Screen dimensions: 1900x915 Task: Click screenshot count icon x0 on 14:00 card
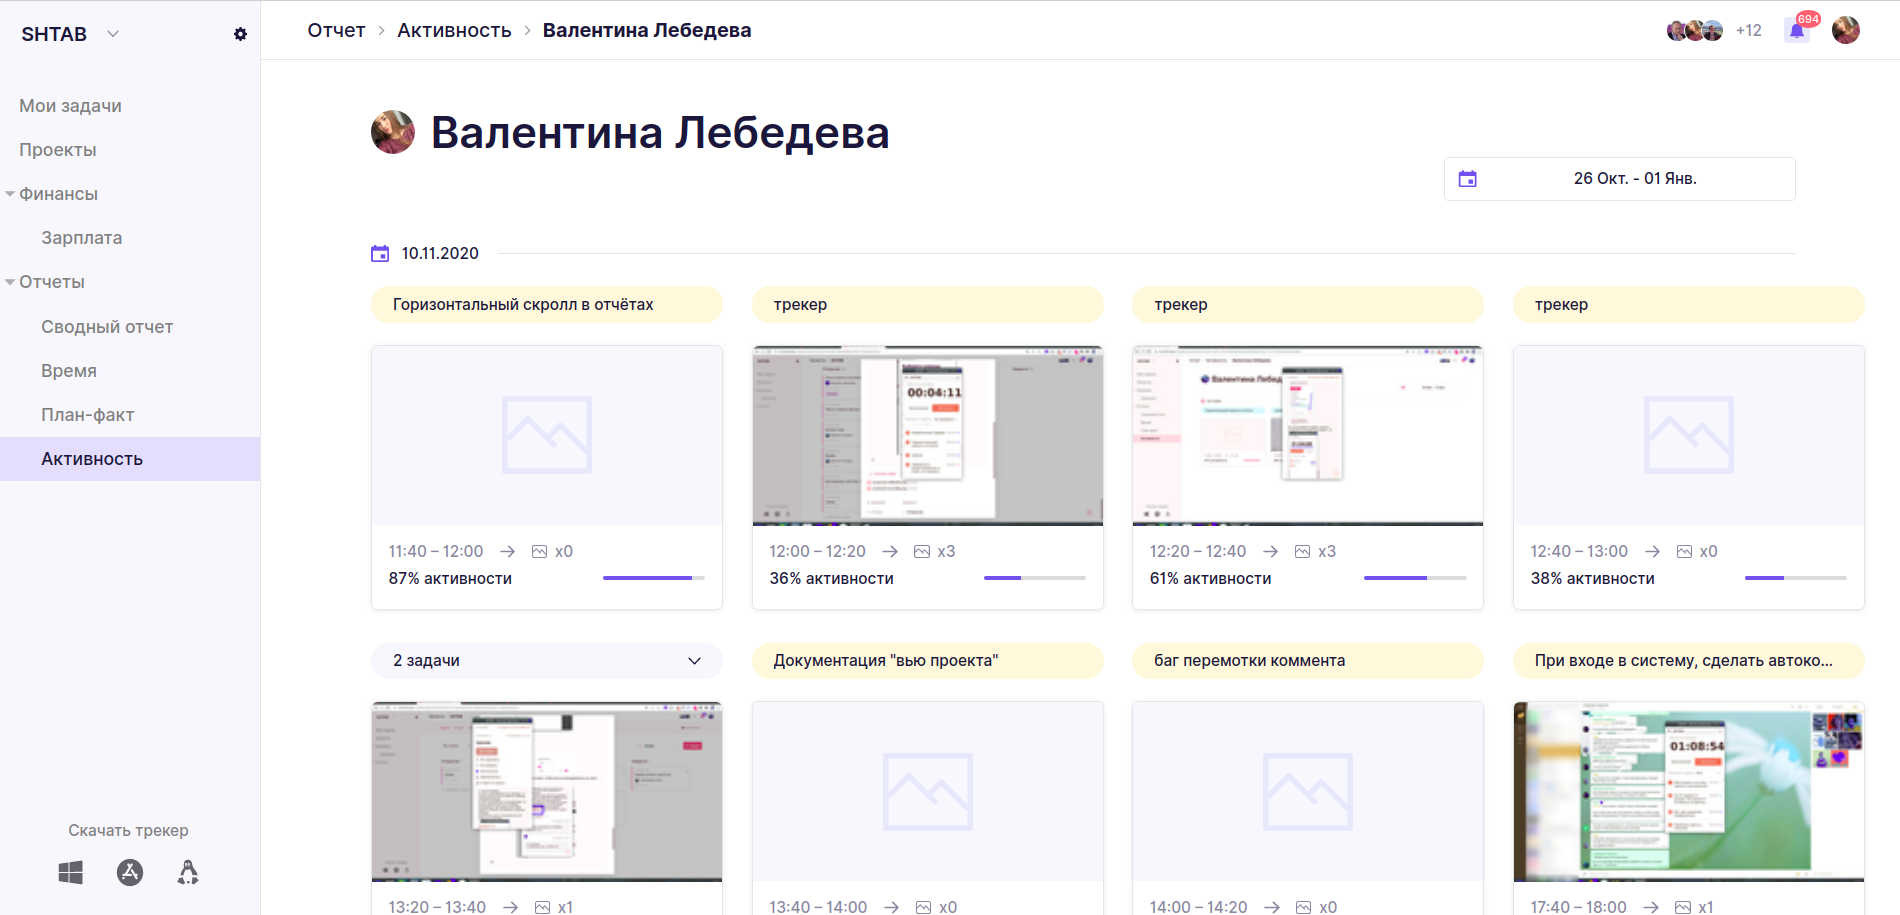(1303, 907)
